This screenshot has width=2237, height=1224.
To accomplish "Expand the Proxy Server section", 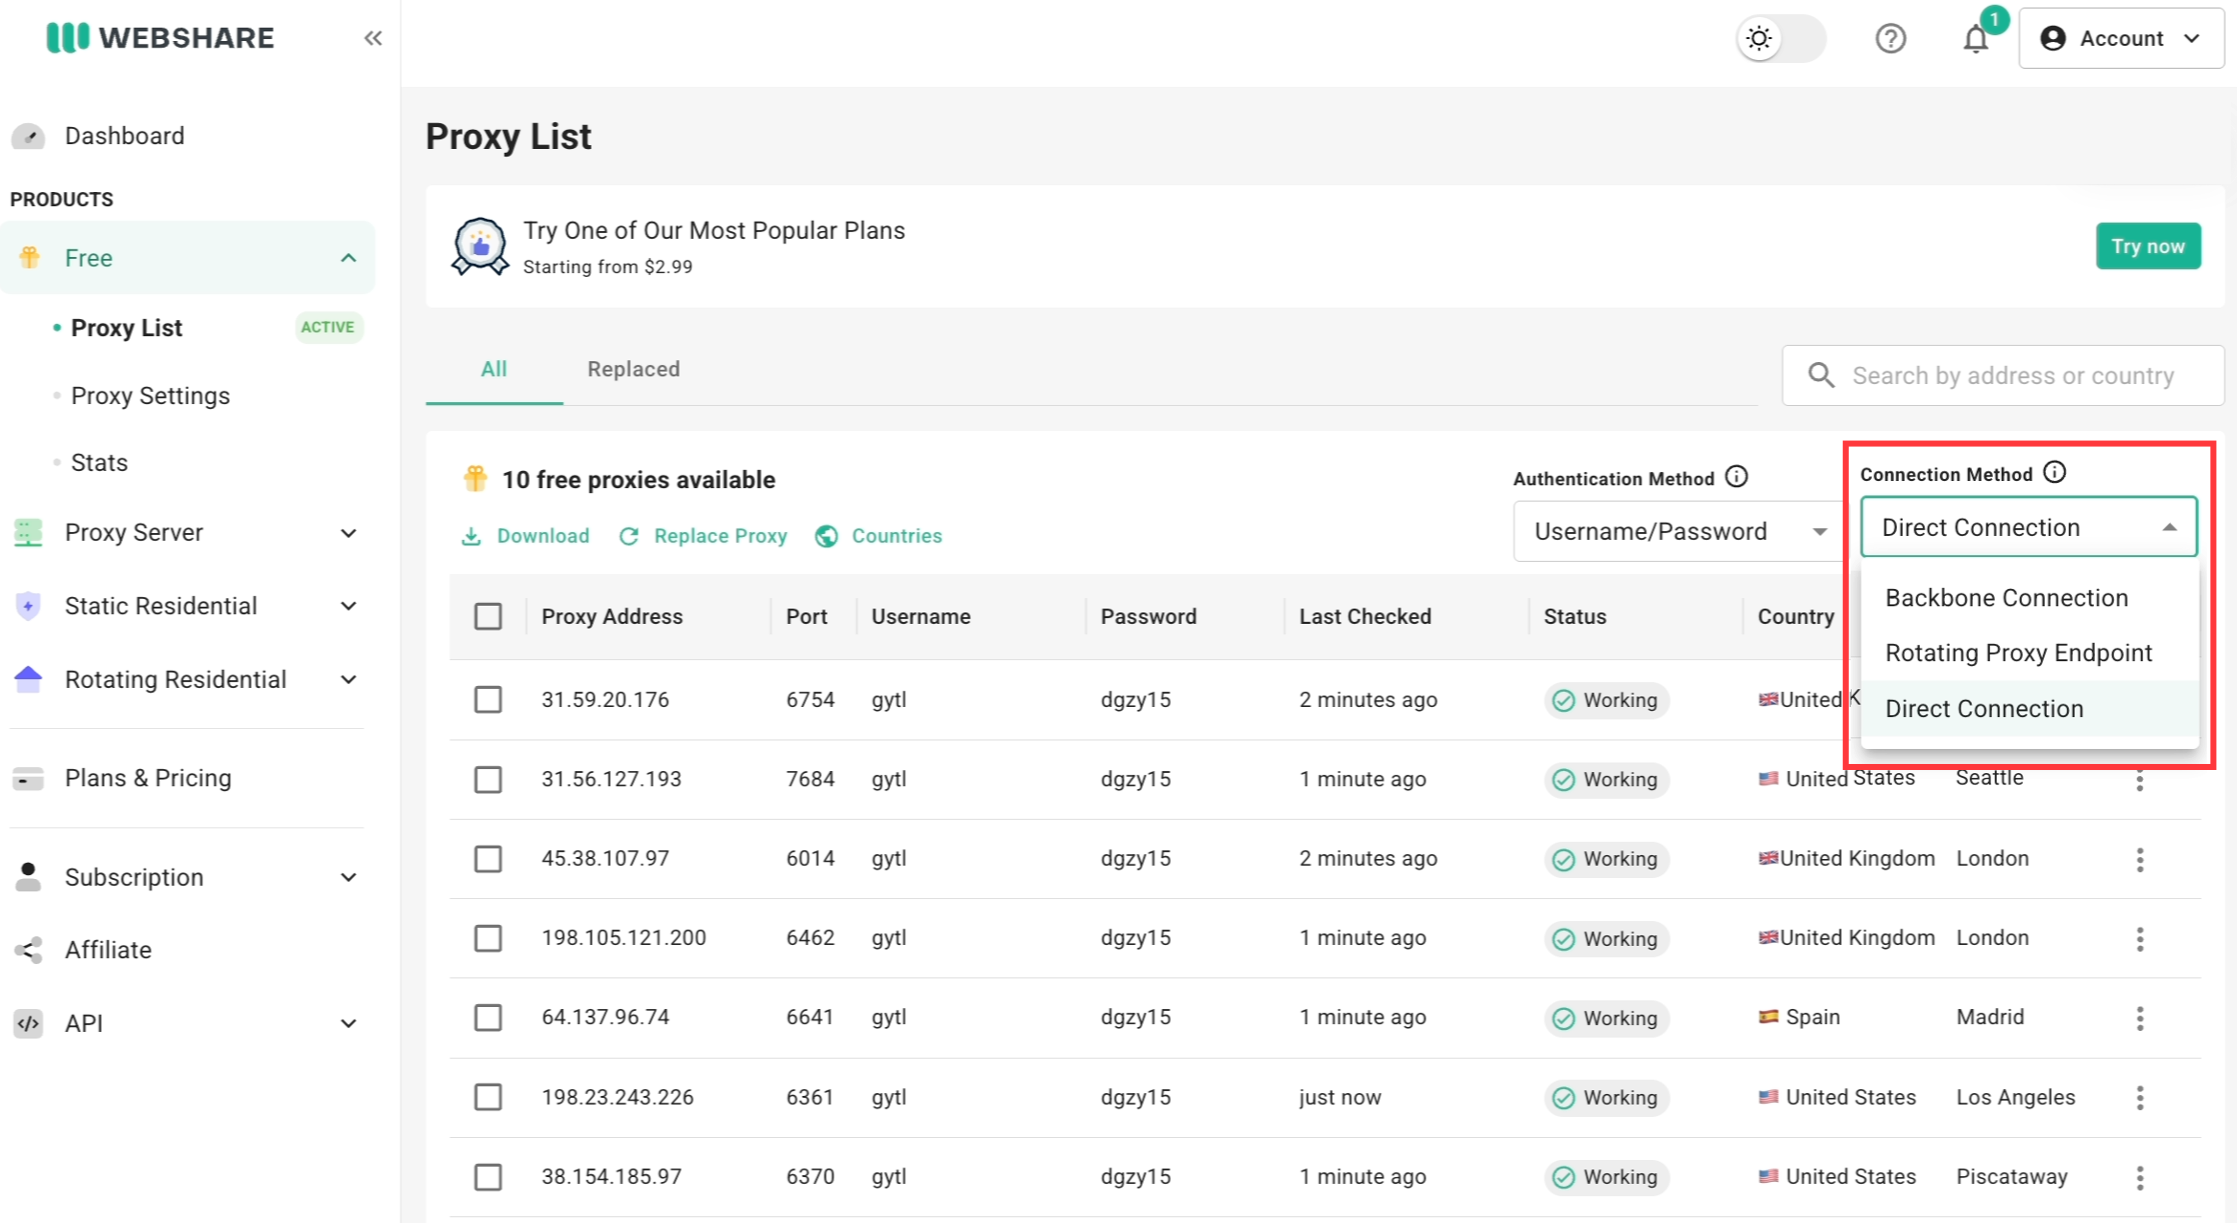I will (348, 533).
